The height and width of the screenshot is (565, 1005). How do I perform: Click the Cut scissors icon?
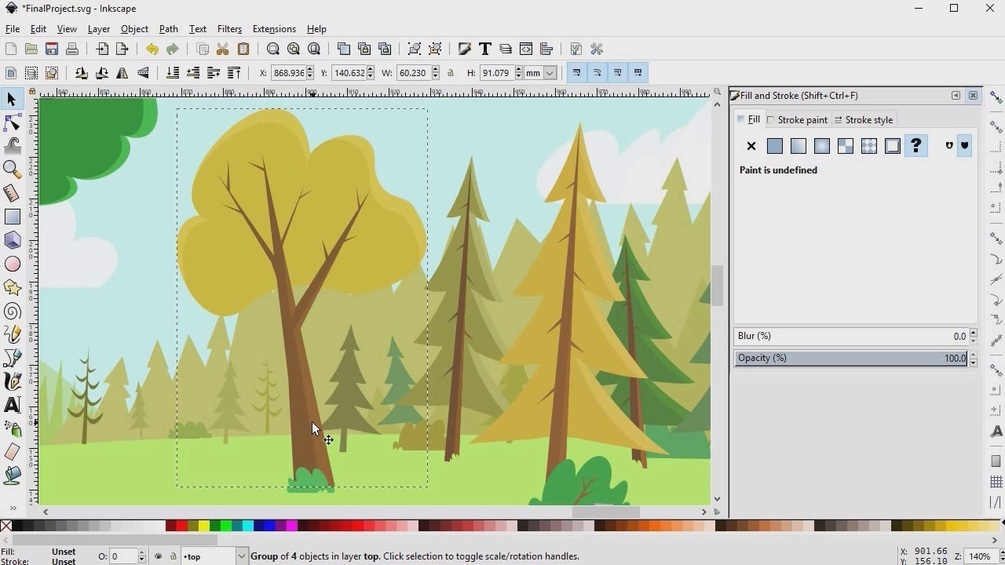tap(222, 49)
